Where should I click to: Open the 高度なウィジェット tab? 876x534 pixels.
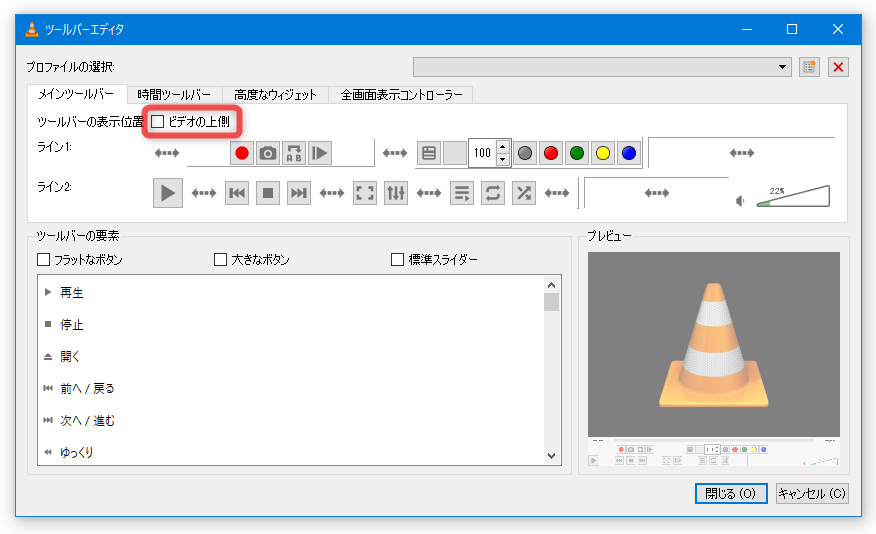coord(275,95)
